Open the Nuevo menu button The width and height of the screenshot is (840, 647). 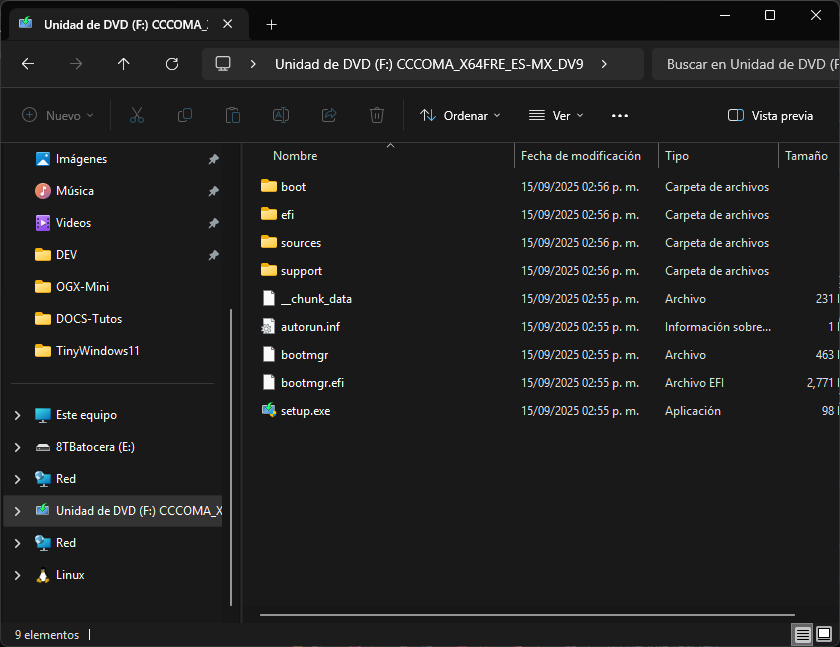[58, 116]
